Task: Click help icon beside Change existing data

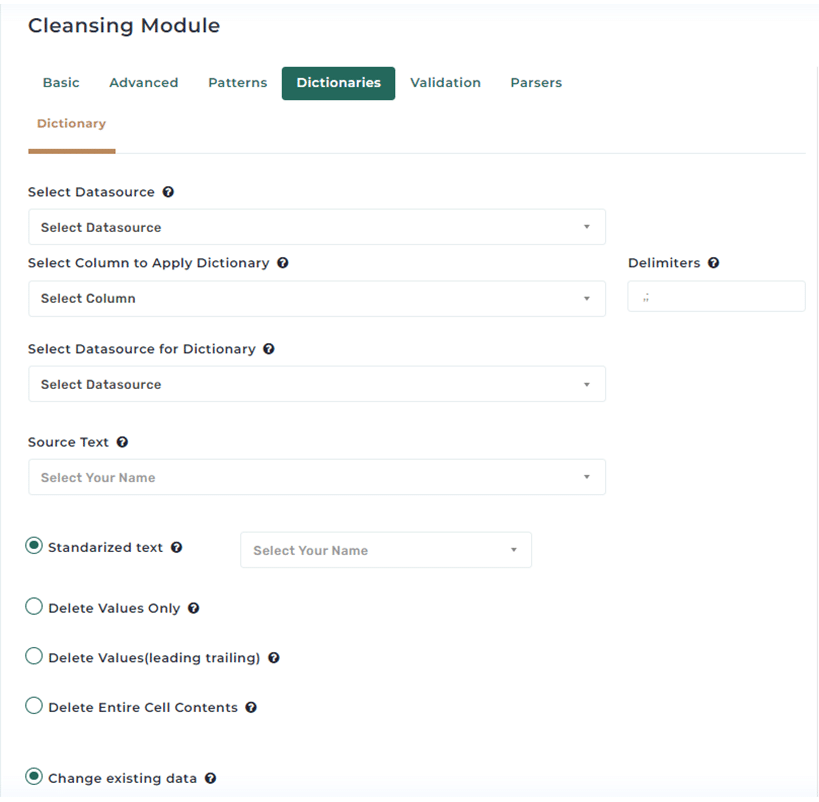Action: [x=210, y=778]
